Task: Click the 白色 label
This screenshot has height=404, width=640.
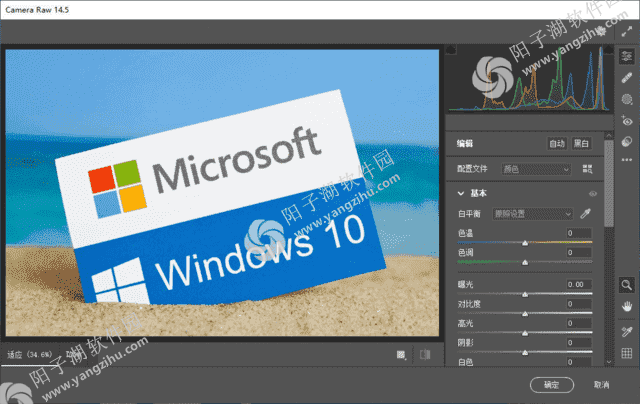Action: click(x=465, y=362)
